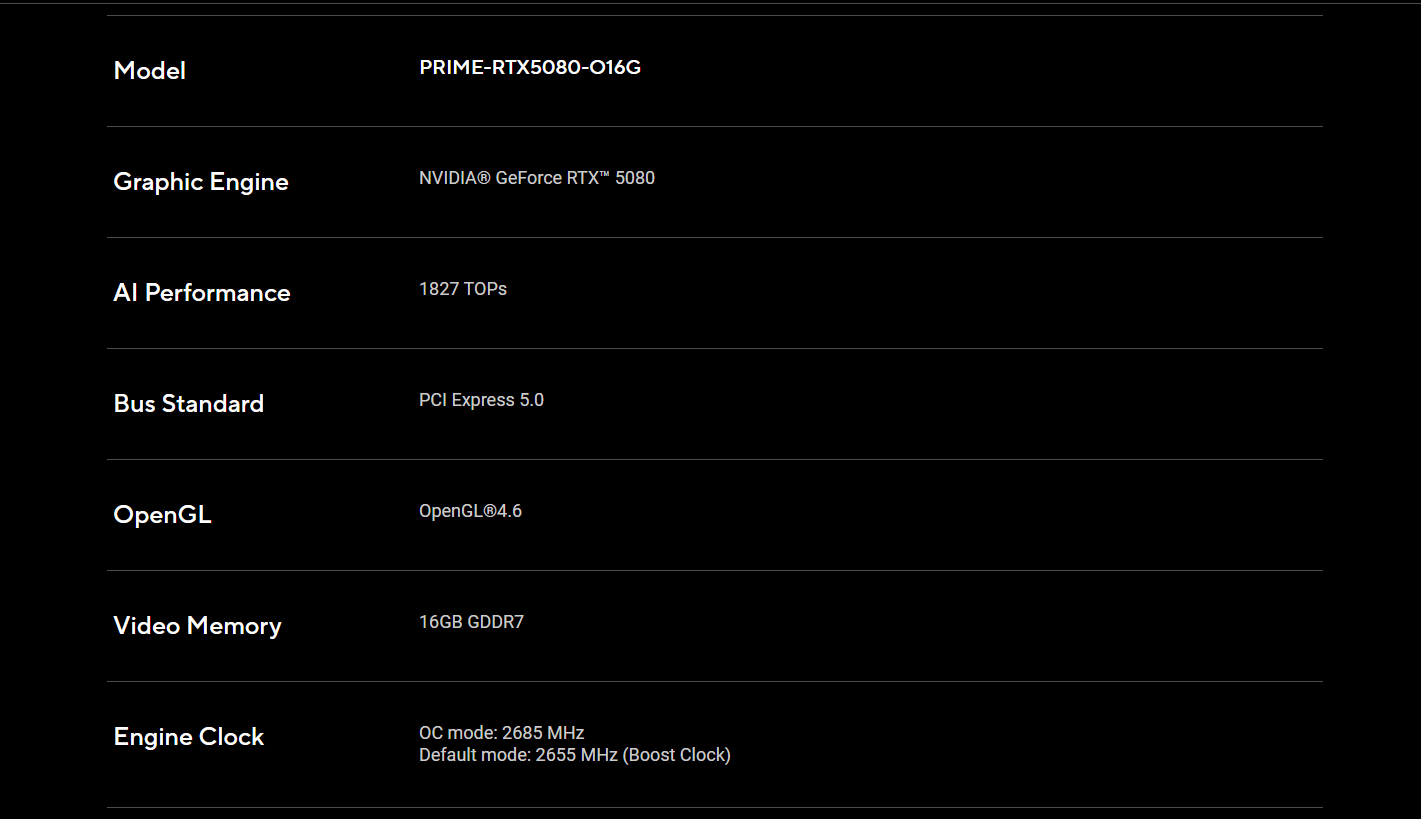
Task: Click the "AI Performance" spec label
Action: click(x=202, y=293)
